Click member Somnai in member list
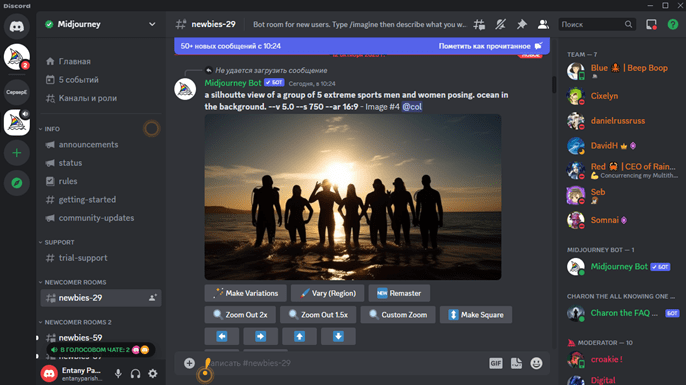The height and width of the screenshot is (385, 686). tap(621, 220)
